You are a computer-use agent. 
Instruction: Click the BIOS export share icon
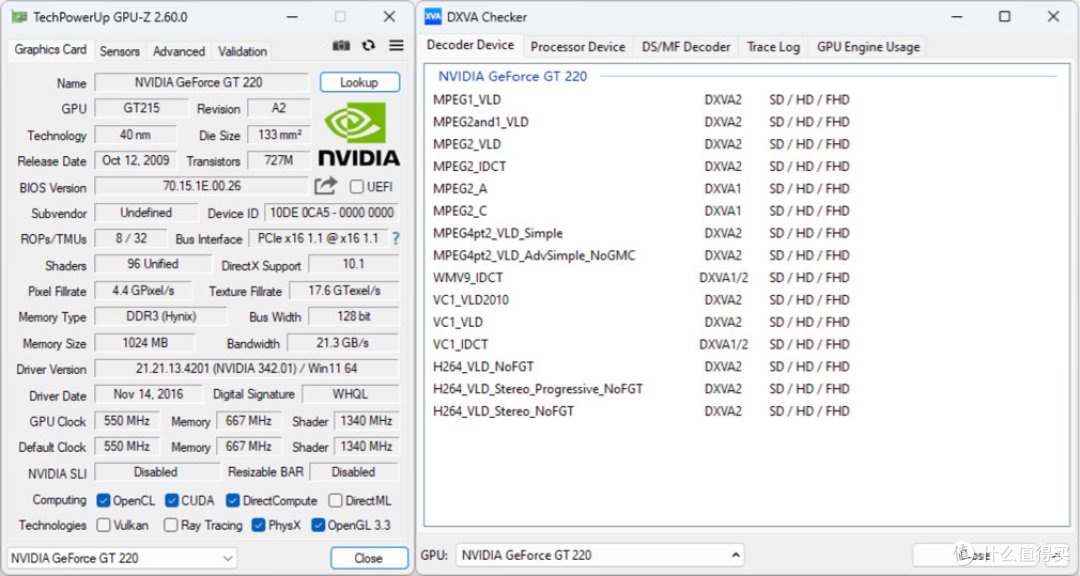coord(326,186)
